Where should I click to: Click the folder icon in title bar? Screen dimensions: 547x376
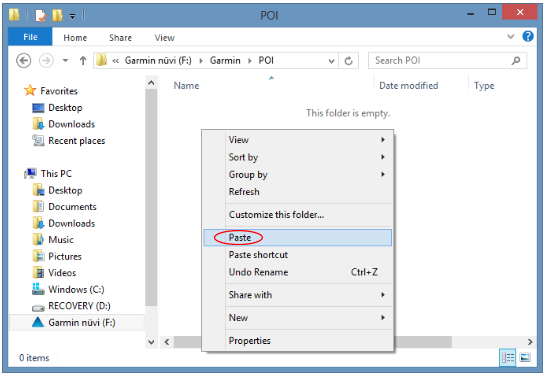click(x=14, y=15)
